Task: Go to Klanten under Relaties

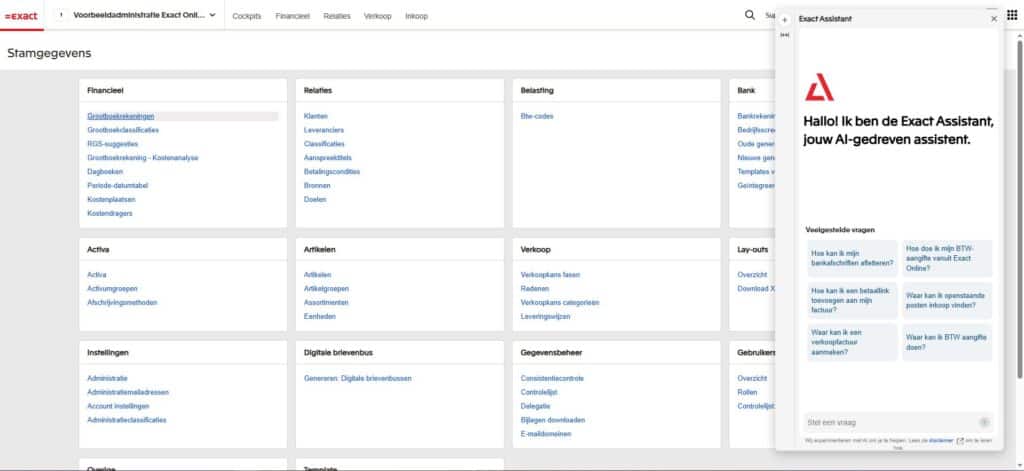Action: [x=315, y=116]
